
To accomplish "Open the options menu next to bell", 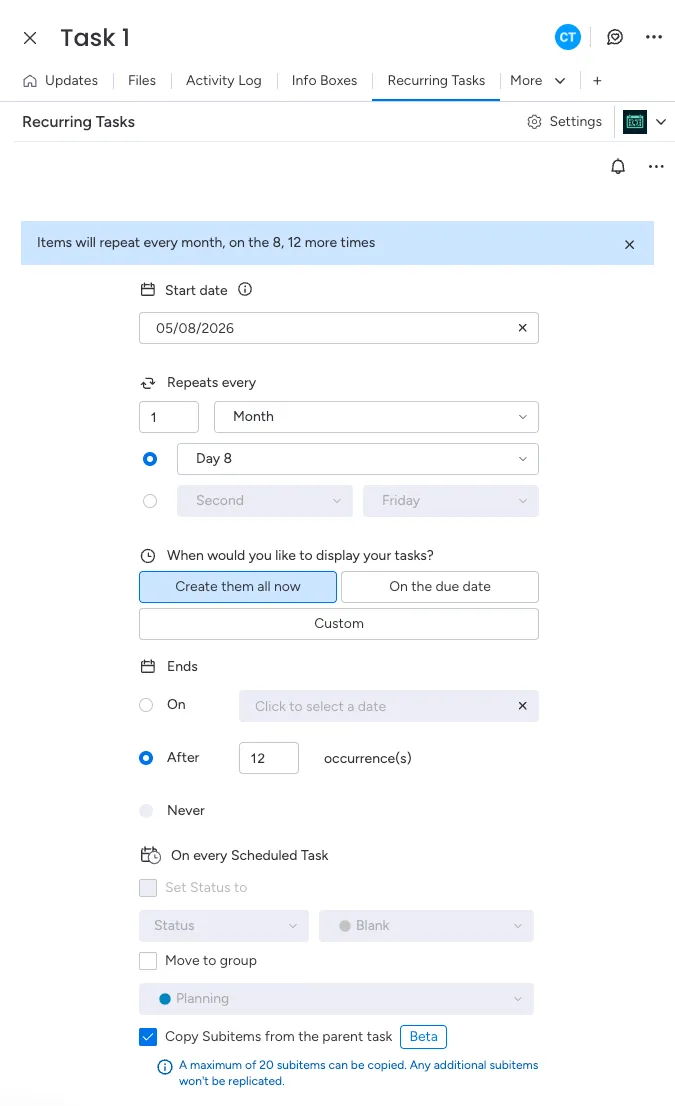I will [x=656, y=166].
